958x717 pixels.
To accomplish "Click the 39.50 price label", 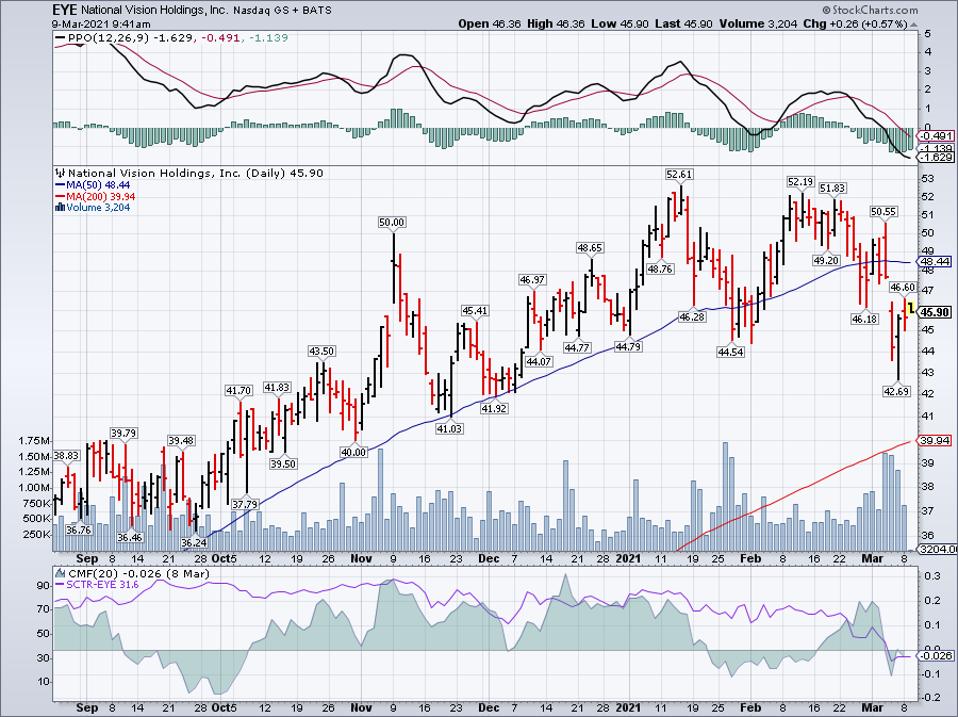I will click(283, 464).
